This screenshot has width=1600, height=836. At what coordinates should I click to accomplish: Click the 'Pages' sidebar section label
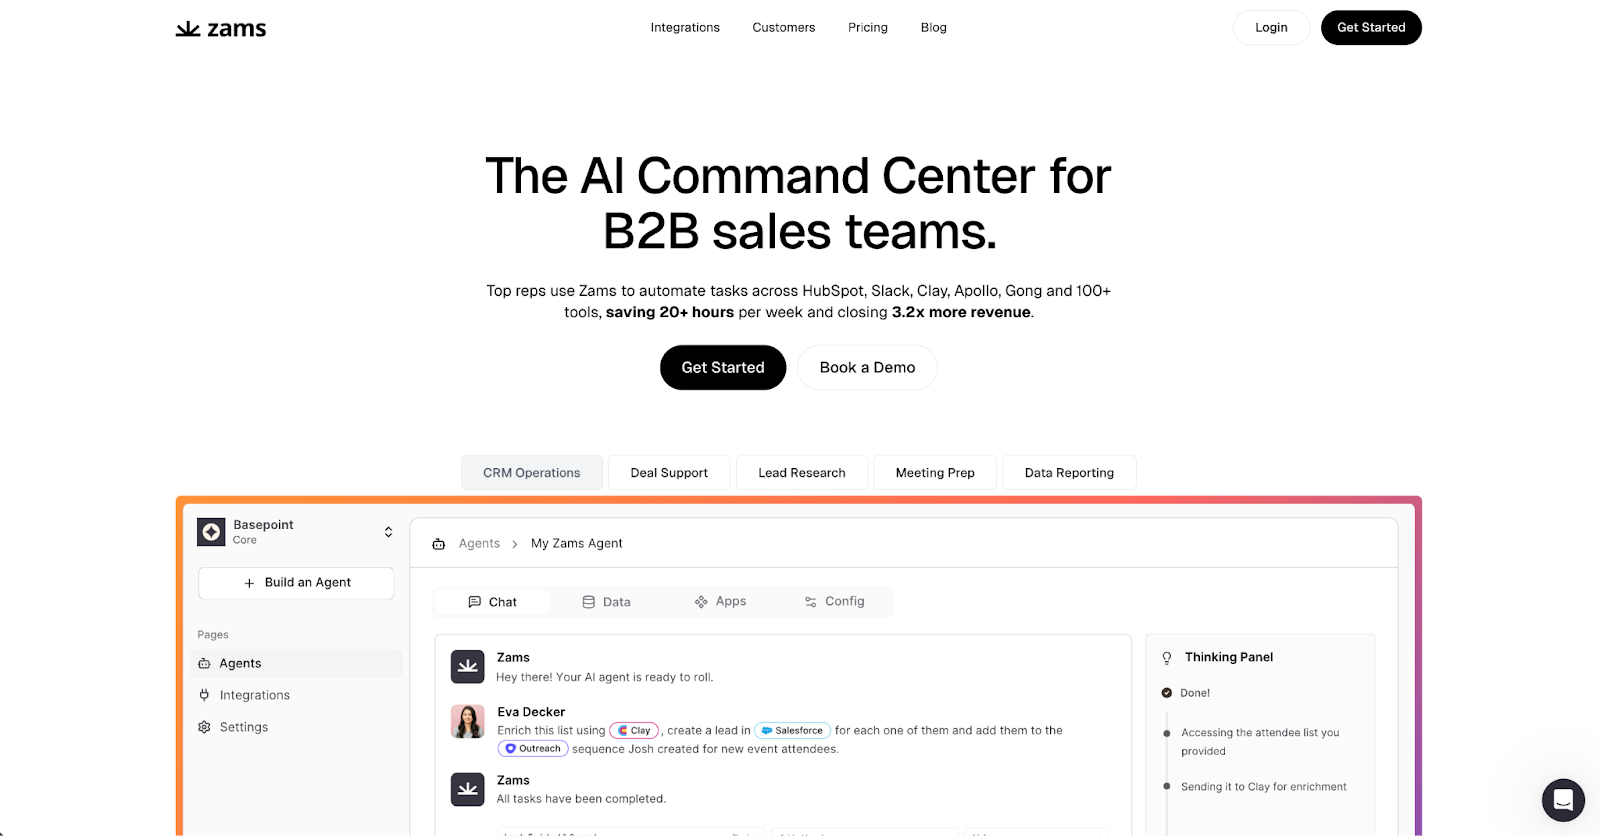(x=213, y=635)
